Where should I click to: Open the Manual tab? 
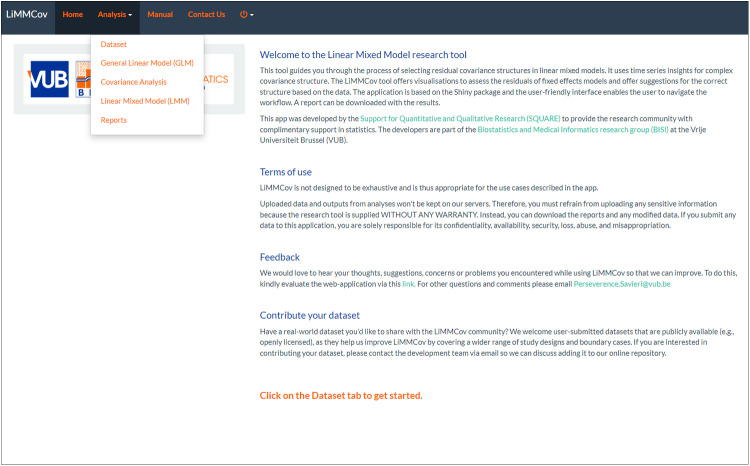(160, 14)
